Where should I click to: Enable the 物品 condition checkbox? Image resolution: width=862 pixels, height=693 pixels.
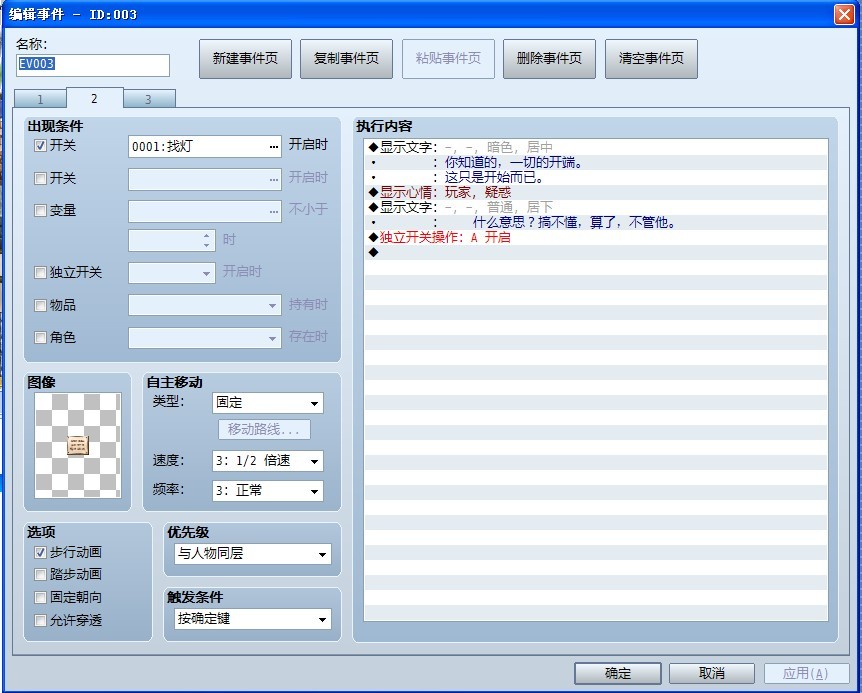40,306
